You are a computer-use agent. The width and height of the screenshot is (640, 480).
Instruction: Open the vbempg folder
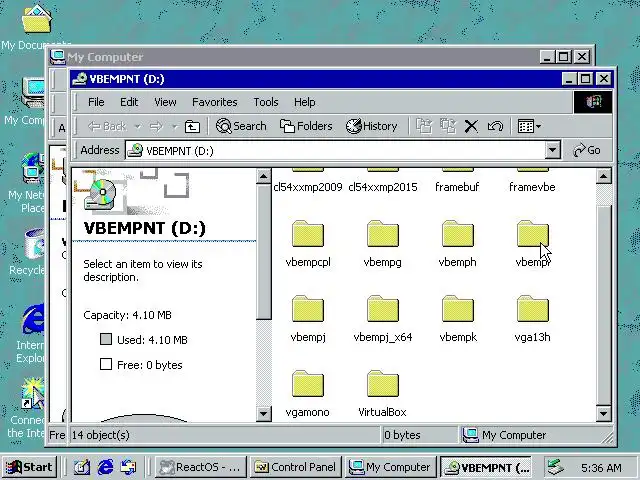pyautogui.click(x=382, y=244)
